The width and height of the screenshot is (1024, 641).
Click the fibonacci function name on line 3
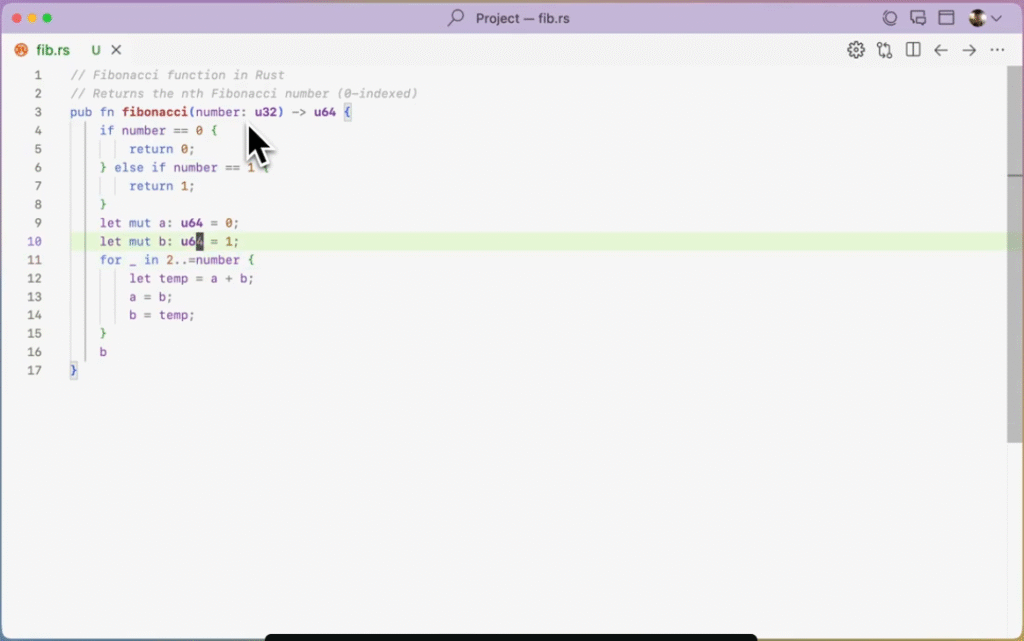click(x=155, y=112)
